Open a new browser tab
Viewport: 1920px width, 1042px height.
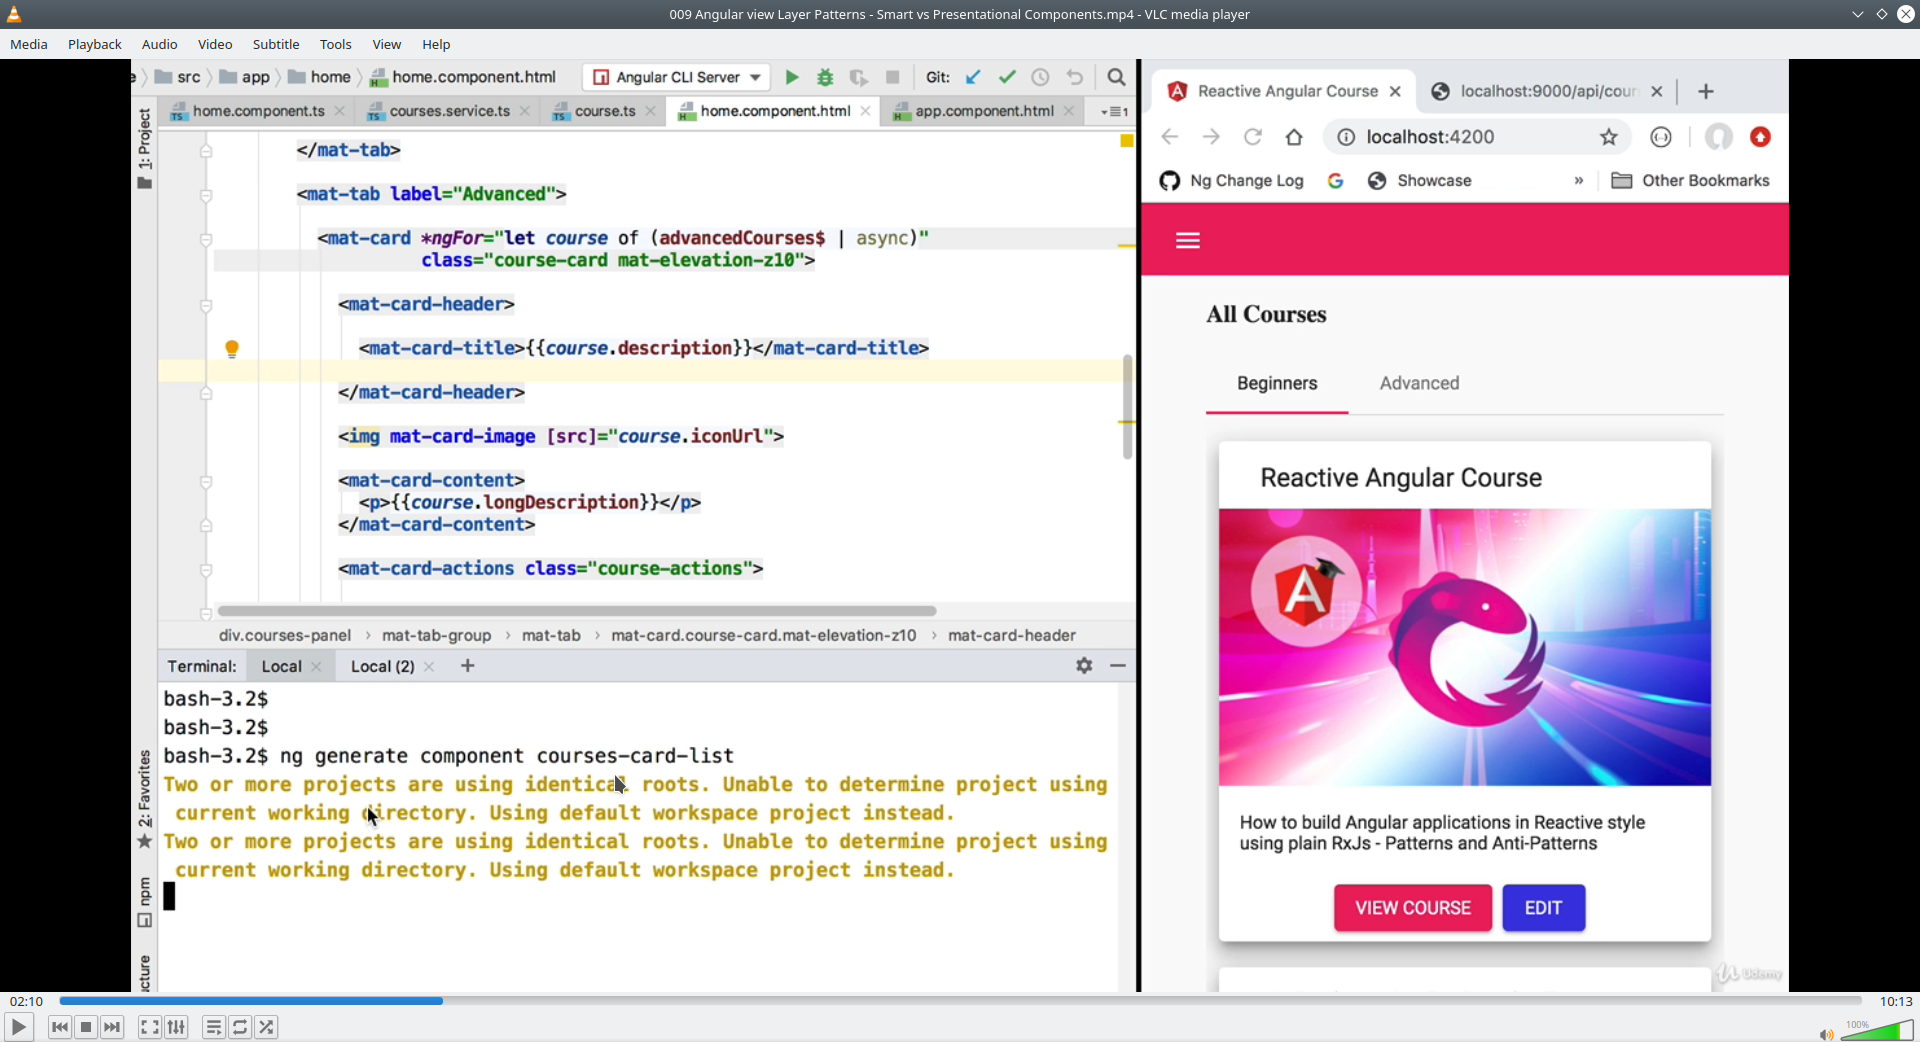1706,91
